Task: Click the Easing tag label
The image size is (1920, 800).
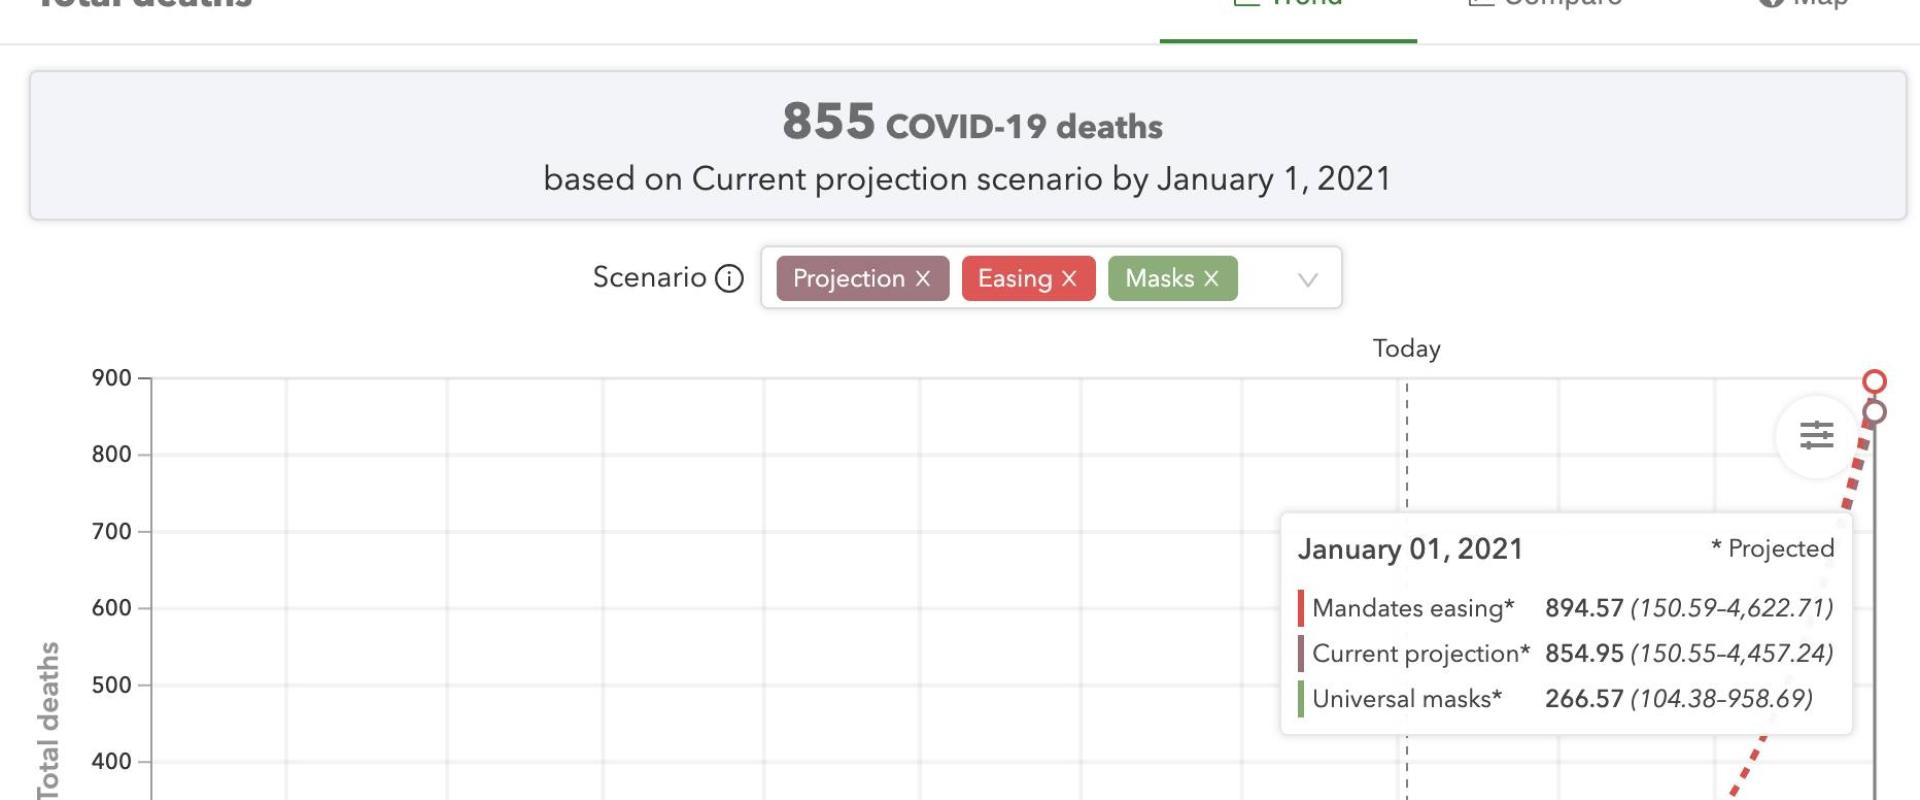Action: 1014,279
